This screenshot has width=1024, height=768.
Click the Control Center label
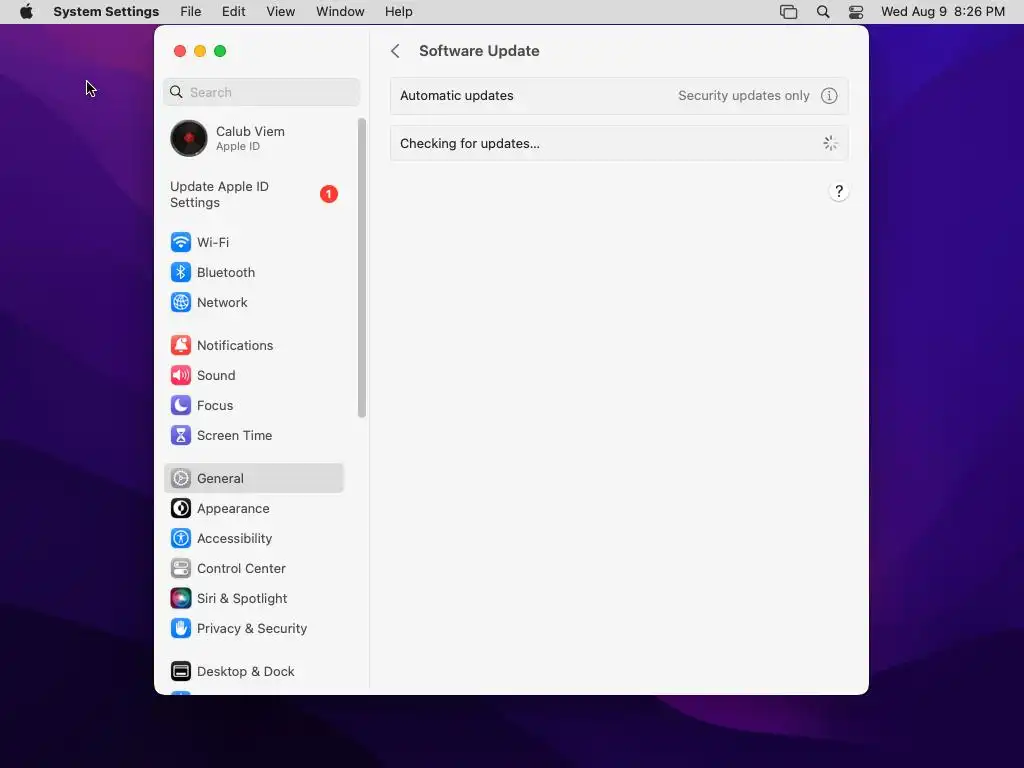coord(242,569)
